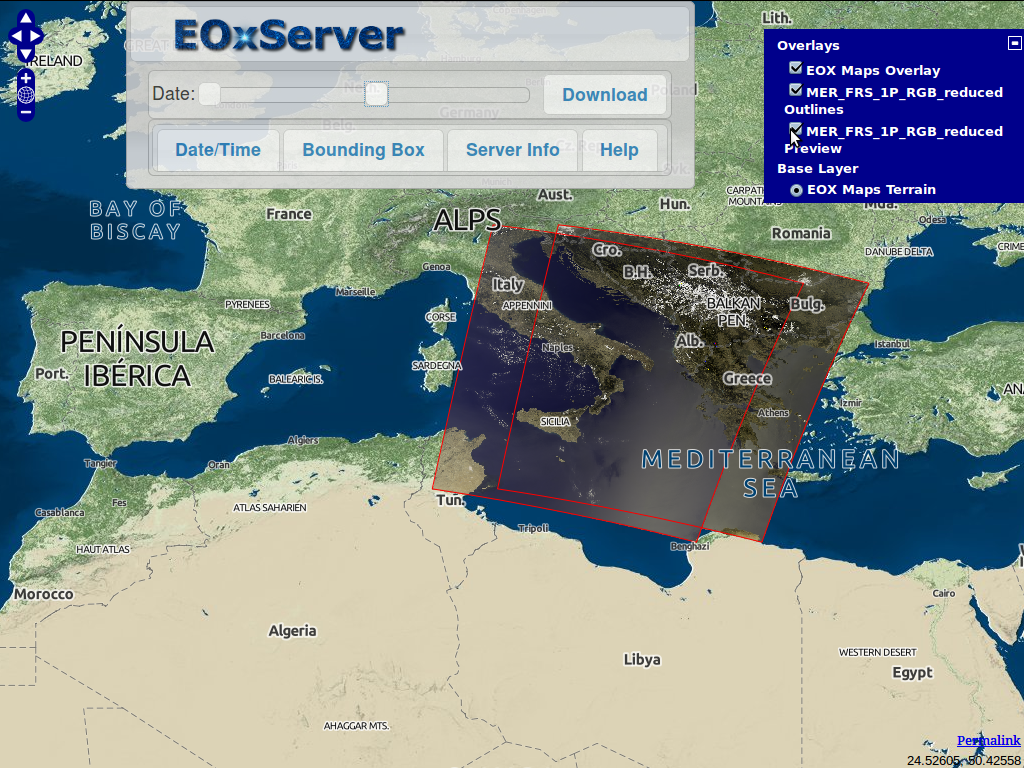This screenshot has width=1024, height=768.
Task: Zoom to world extent globe icon
Action: pos(25,95)
